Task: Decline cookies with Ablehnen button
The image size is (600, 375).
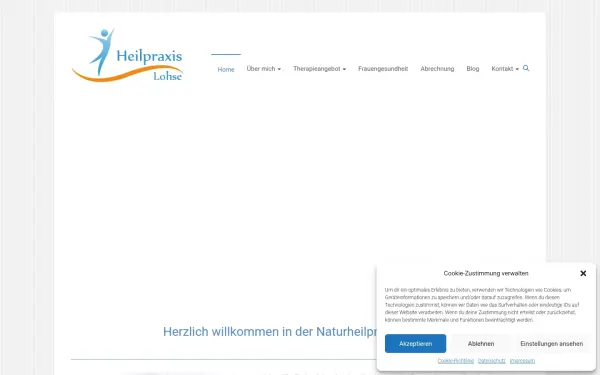Action: tap(481, 344)
